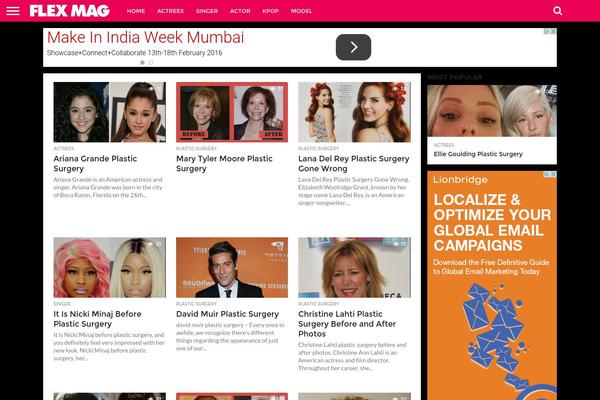600x400 pixels.
Task: Open Christine Lahti Plastic Surgery article title
Action: click(347, 324)
